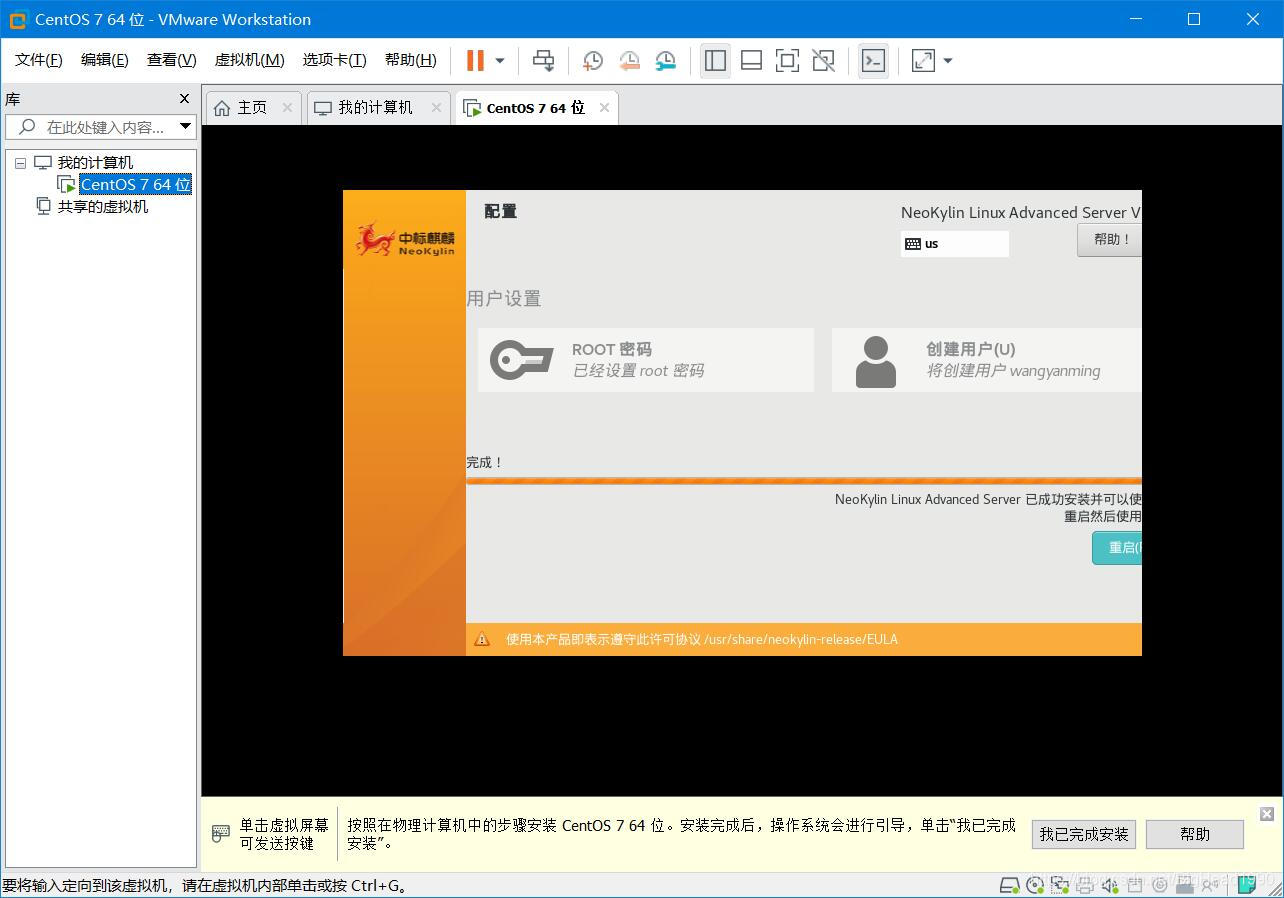The width and height of the screenshot is (1284, 898).
Task: Open the power options dropdown arrow
Action: click(x=500, y=60)
